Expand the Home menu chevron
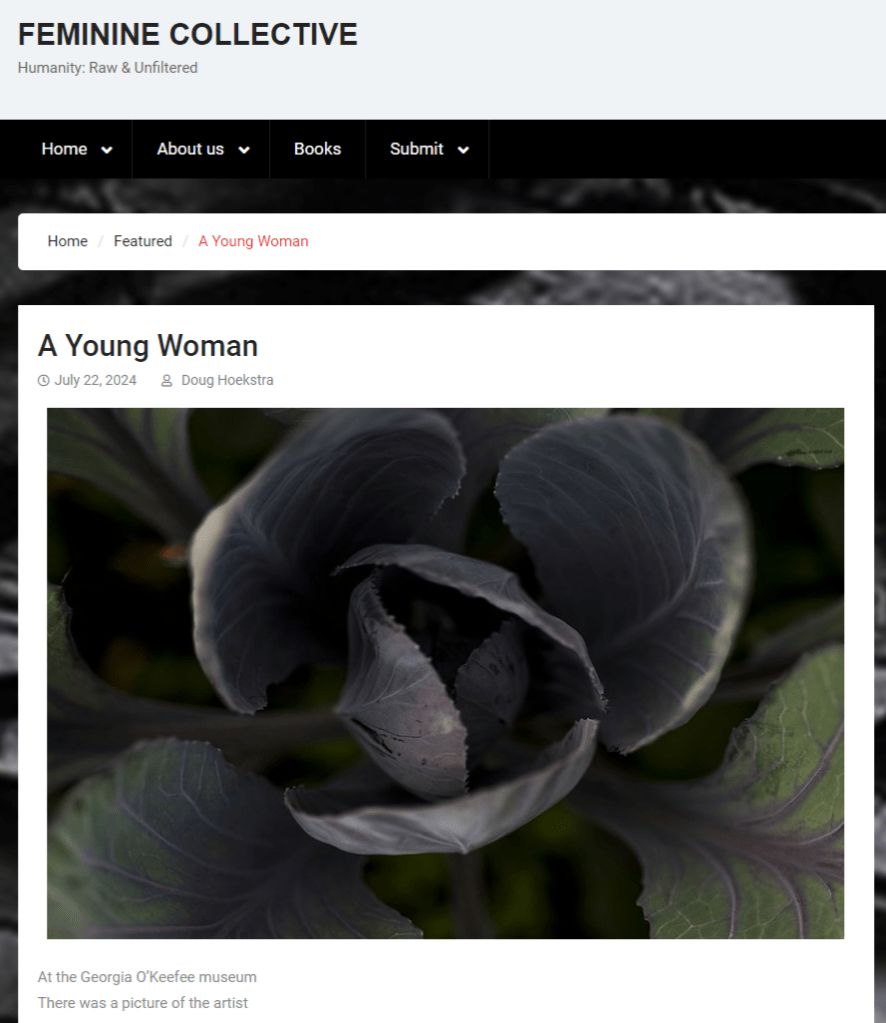886x1023 pixels. click(106, 150)
